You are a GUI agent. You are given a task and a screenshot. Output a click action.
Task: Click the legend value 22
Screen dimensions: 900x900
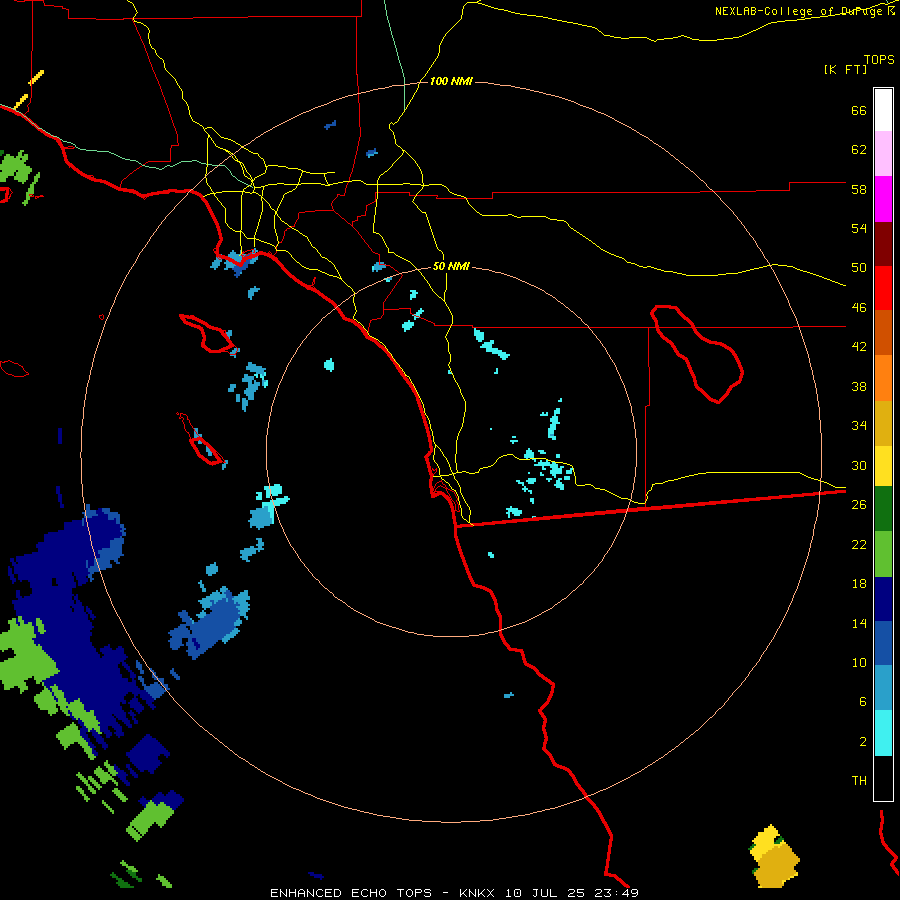click(859, 544)
